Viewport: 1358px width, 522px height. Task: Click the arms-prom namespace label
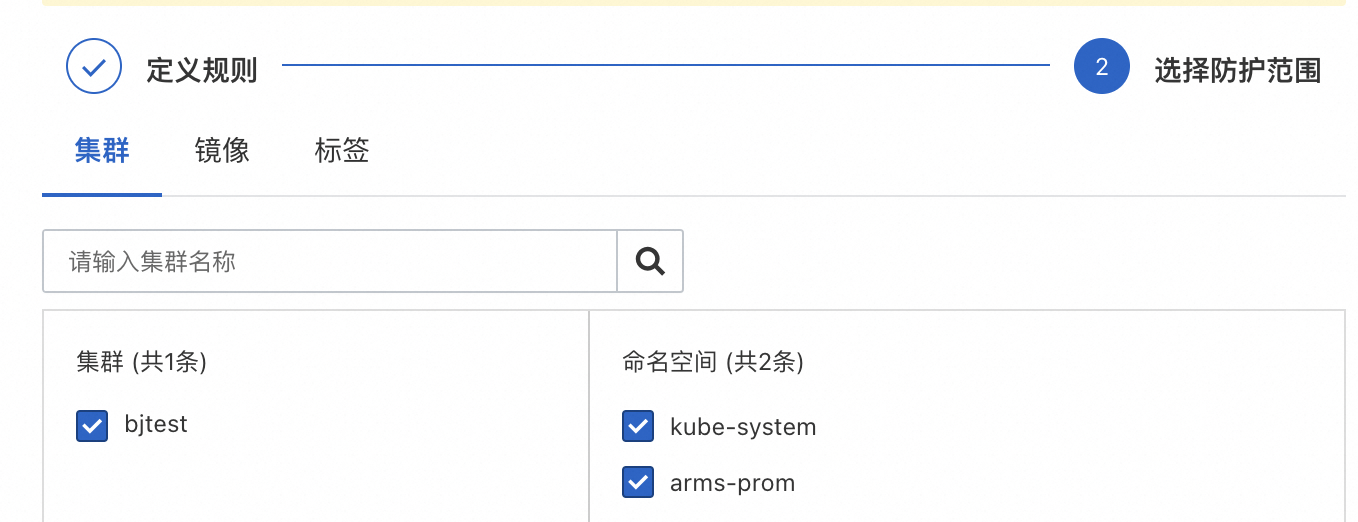(x=732, y=483)
